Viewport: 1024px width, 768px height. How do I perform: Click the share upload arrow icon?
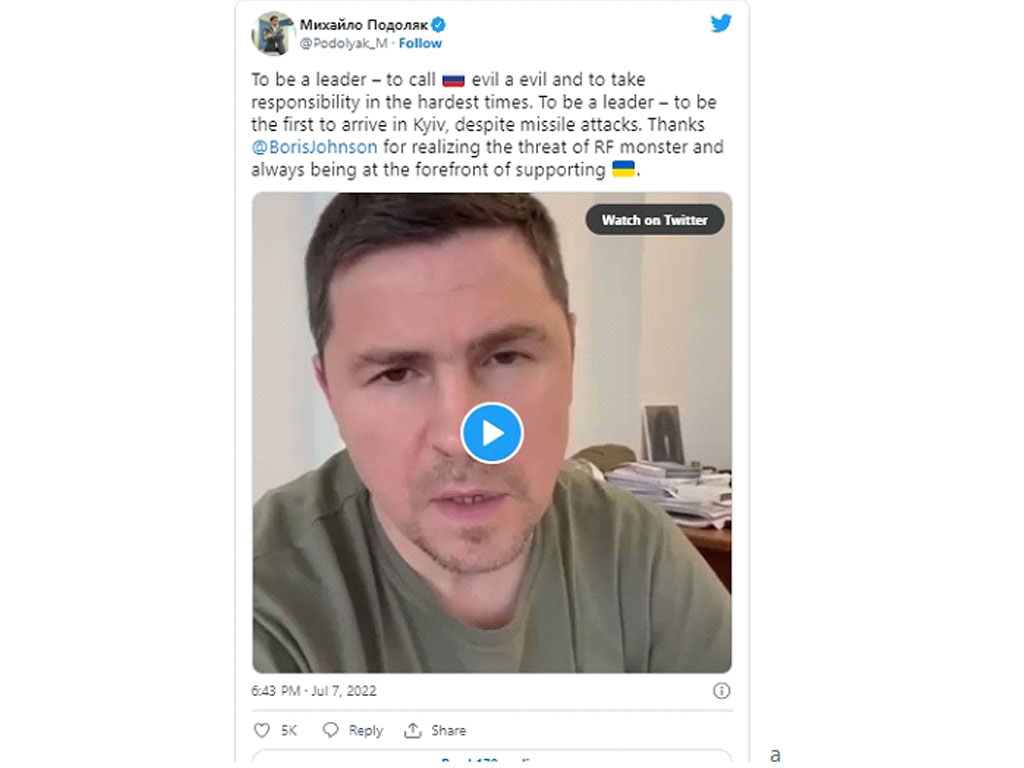tap(412, 730)
